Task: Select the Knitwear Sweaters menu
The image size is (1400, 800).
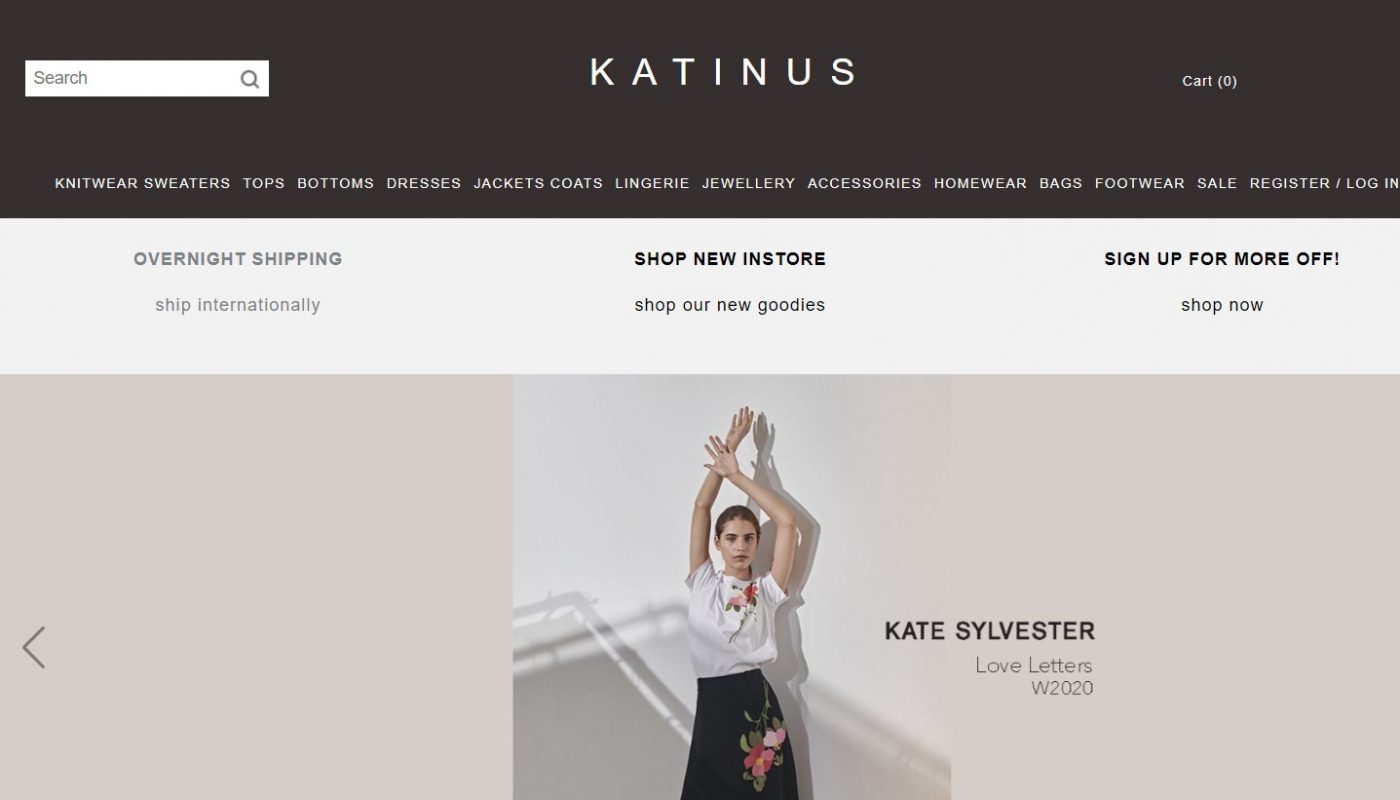Action: [142, 183]
